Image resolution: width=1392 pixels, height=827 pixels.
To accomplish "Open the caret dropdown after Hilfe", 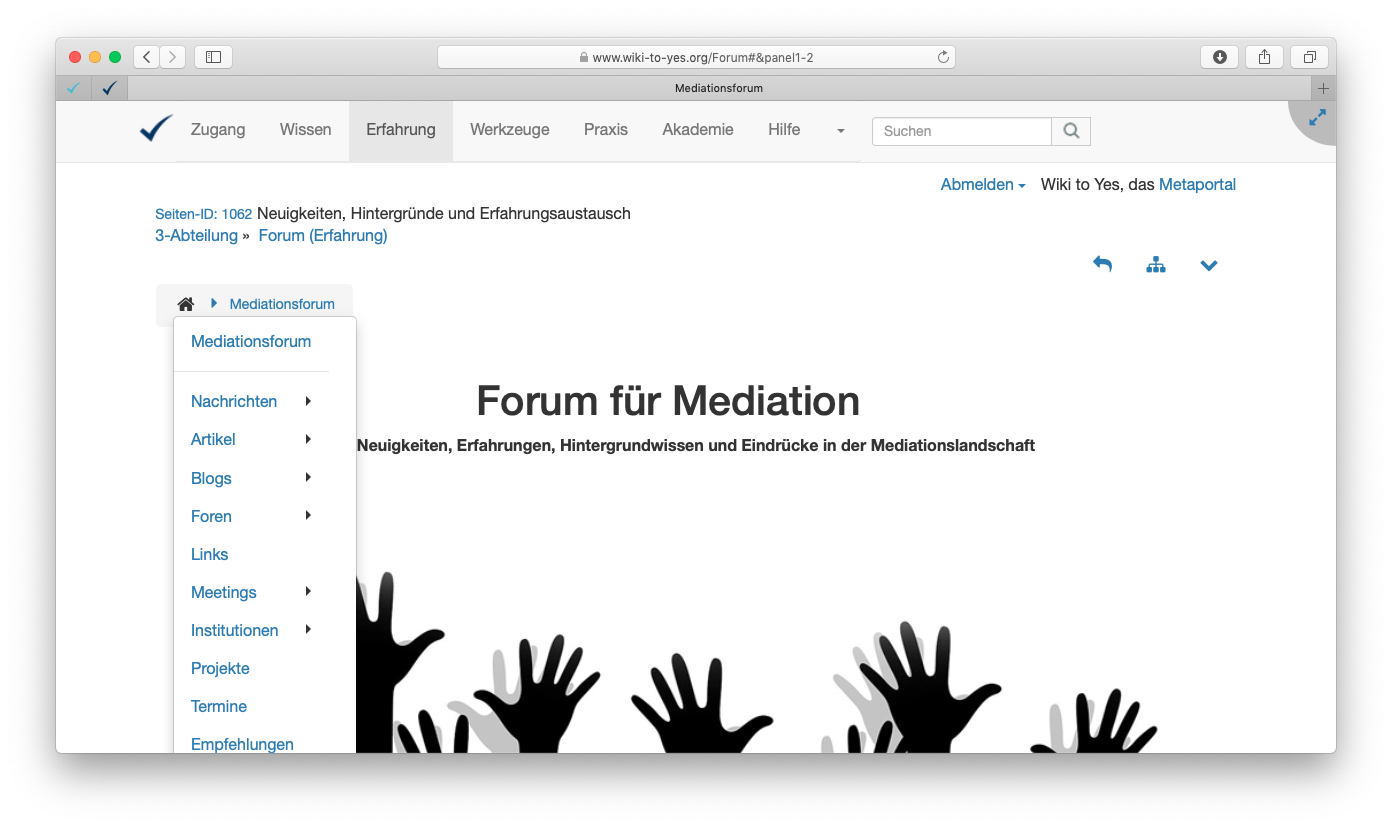I will (x=840, y=131).
